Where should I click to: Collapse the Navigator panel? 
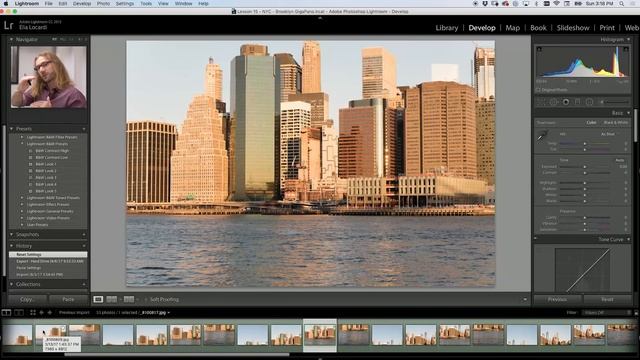(x=11, y=40)
